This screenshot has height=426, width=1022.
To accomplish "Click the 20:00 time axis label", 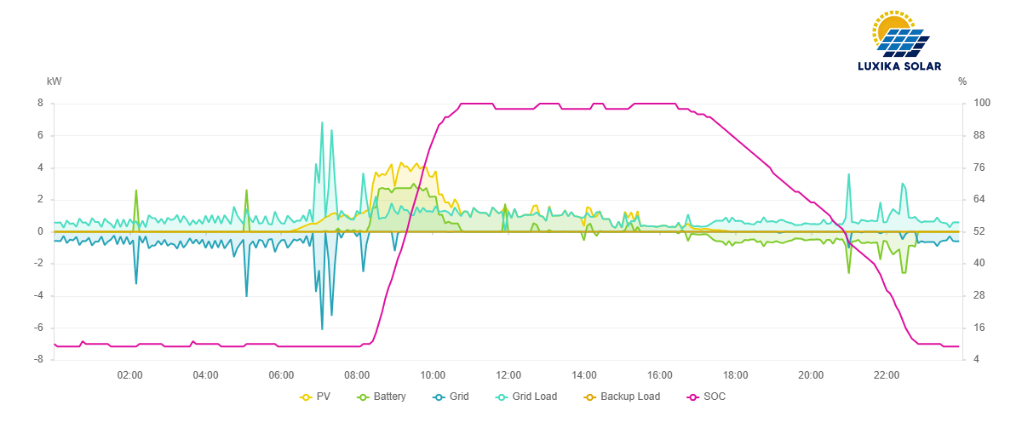I will [811, 375].
